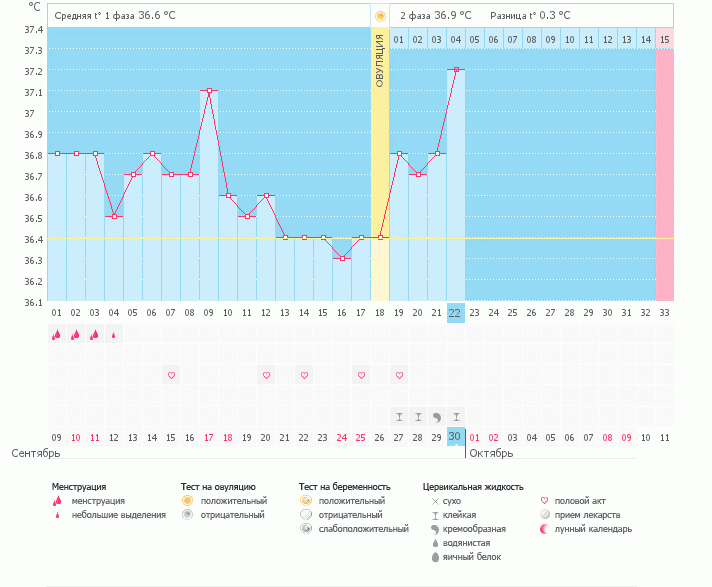Click the лунный календарь moon icon in legend
712x587 pixels.
545,529
